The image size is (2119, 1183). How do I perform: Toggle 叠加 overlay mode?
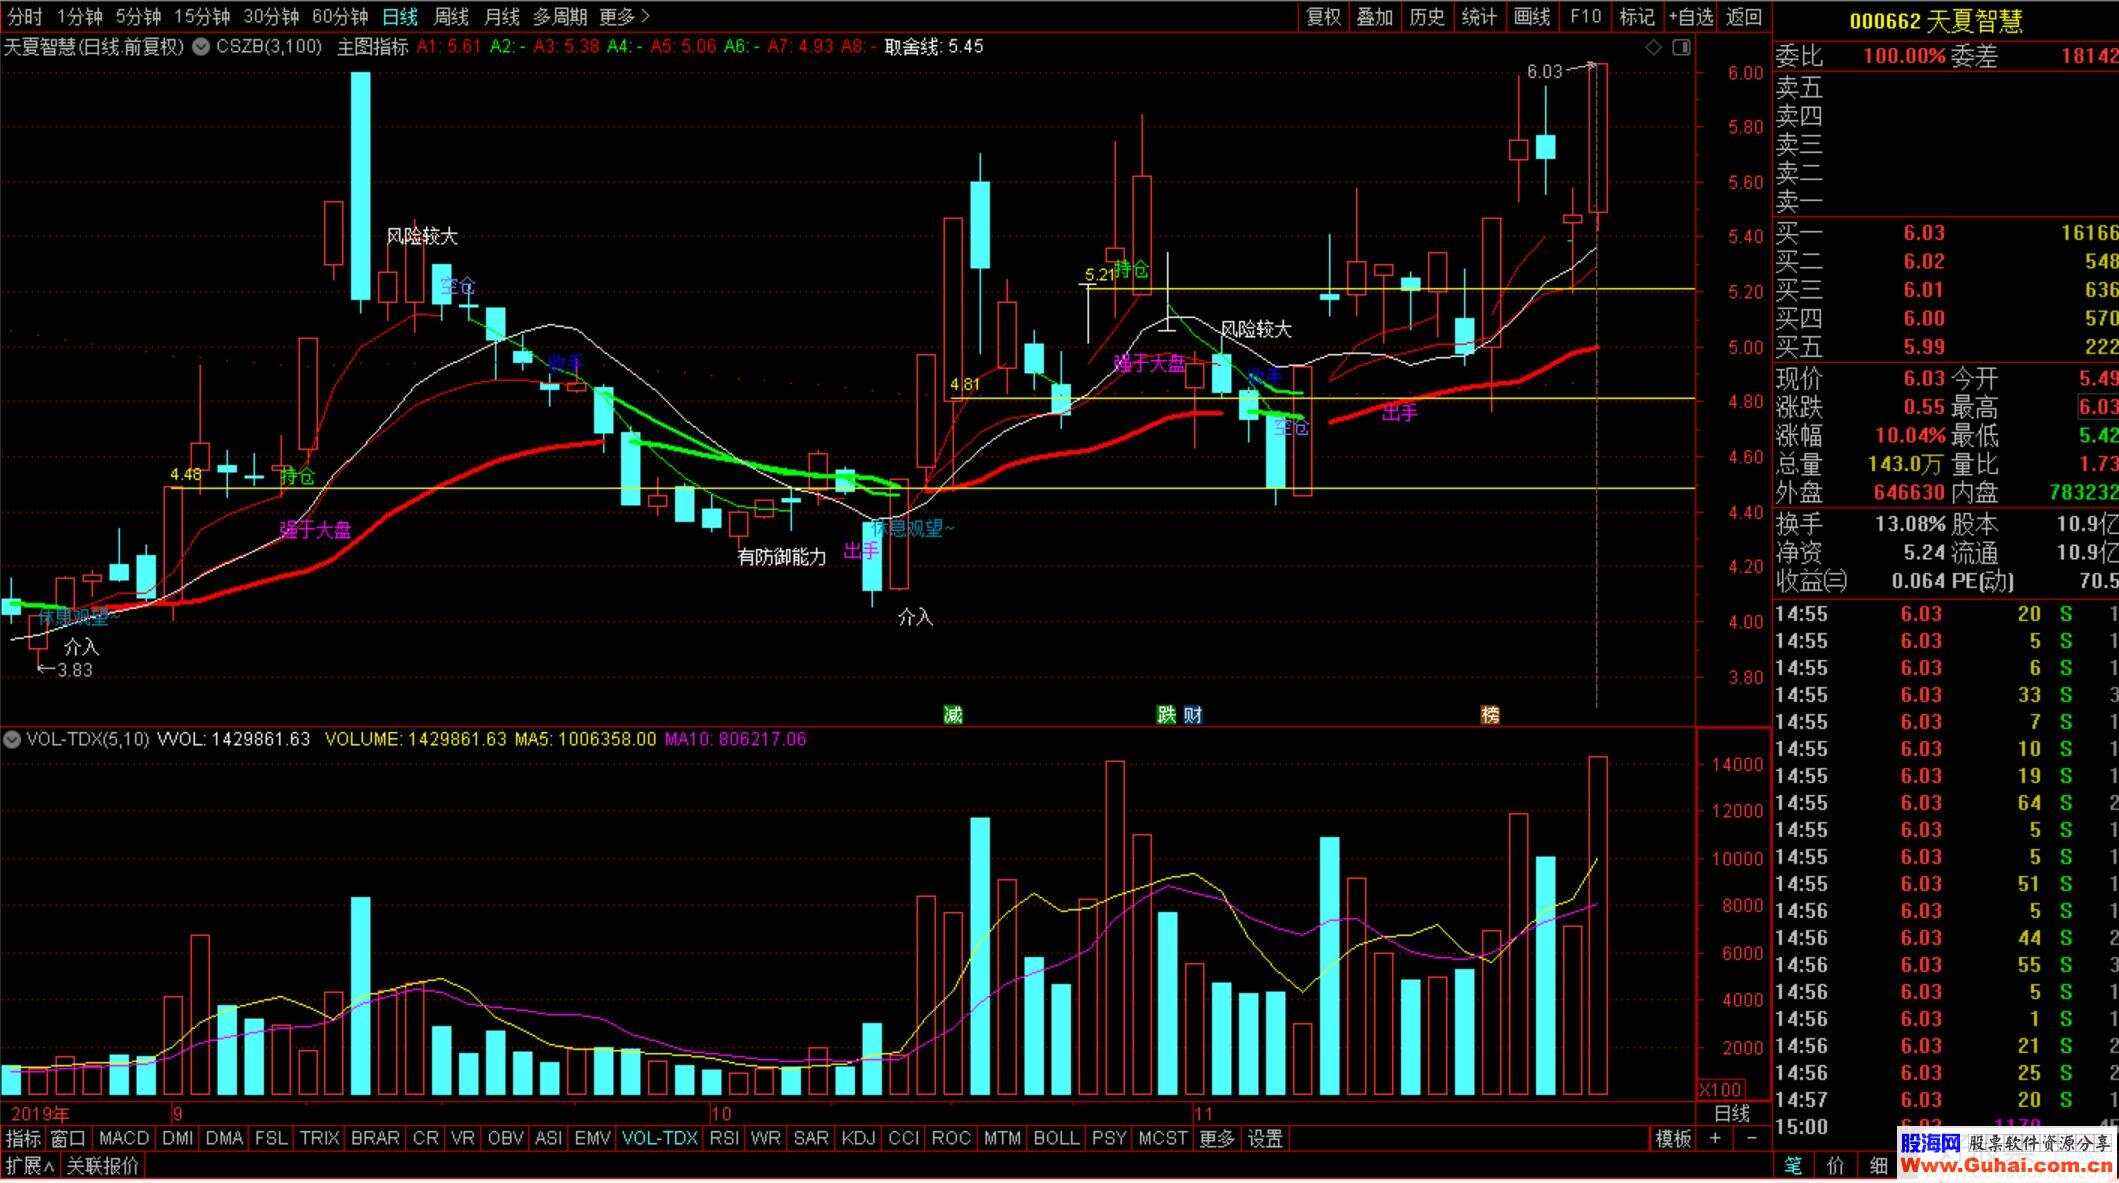click(1375, 17)
